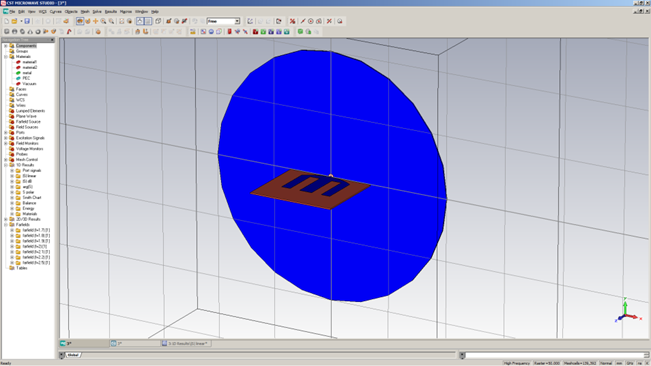Click the Sphere shape icon
This screenshot has width=651, height=366.
pos(15,32)
